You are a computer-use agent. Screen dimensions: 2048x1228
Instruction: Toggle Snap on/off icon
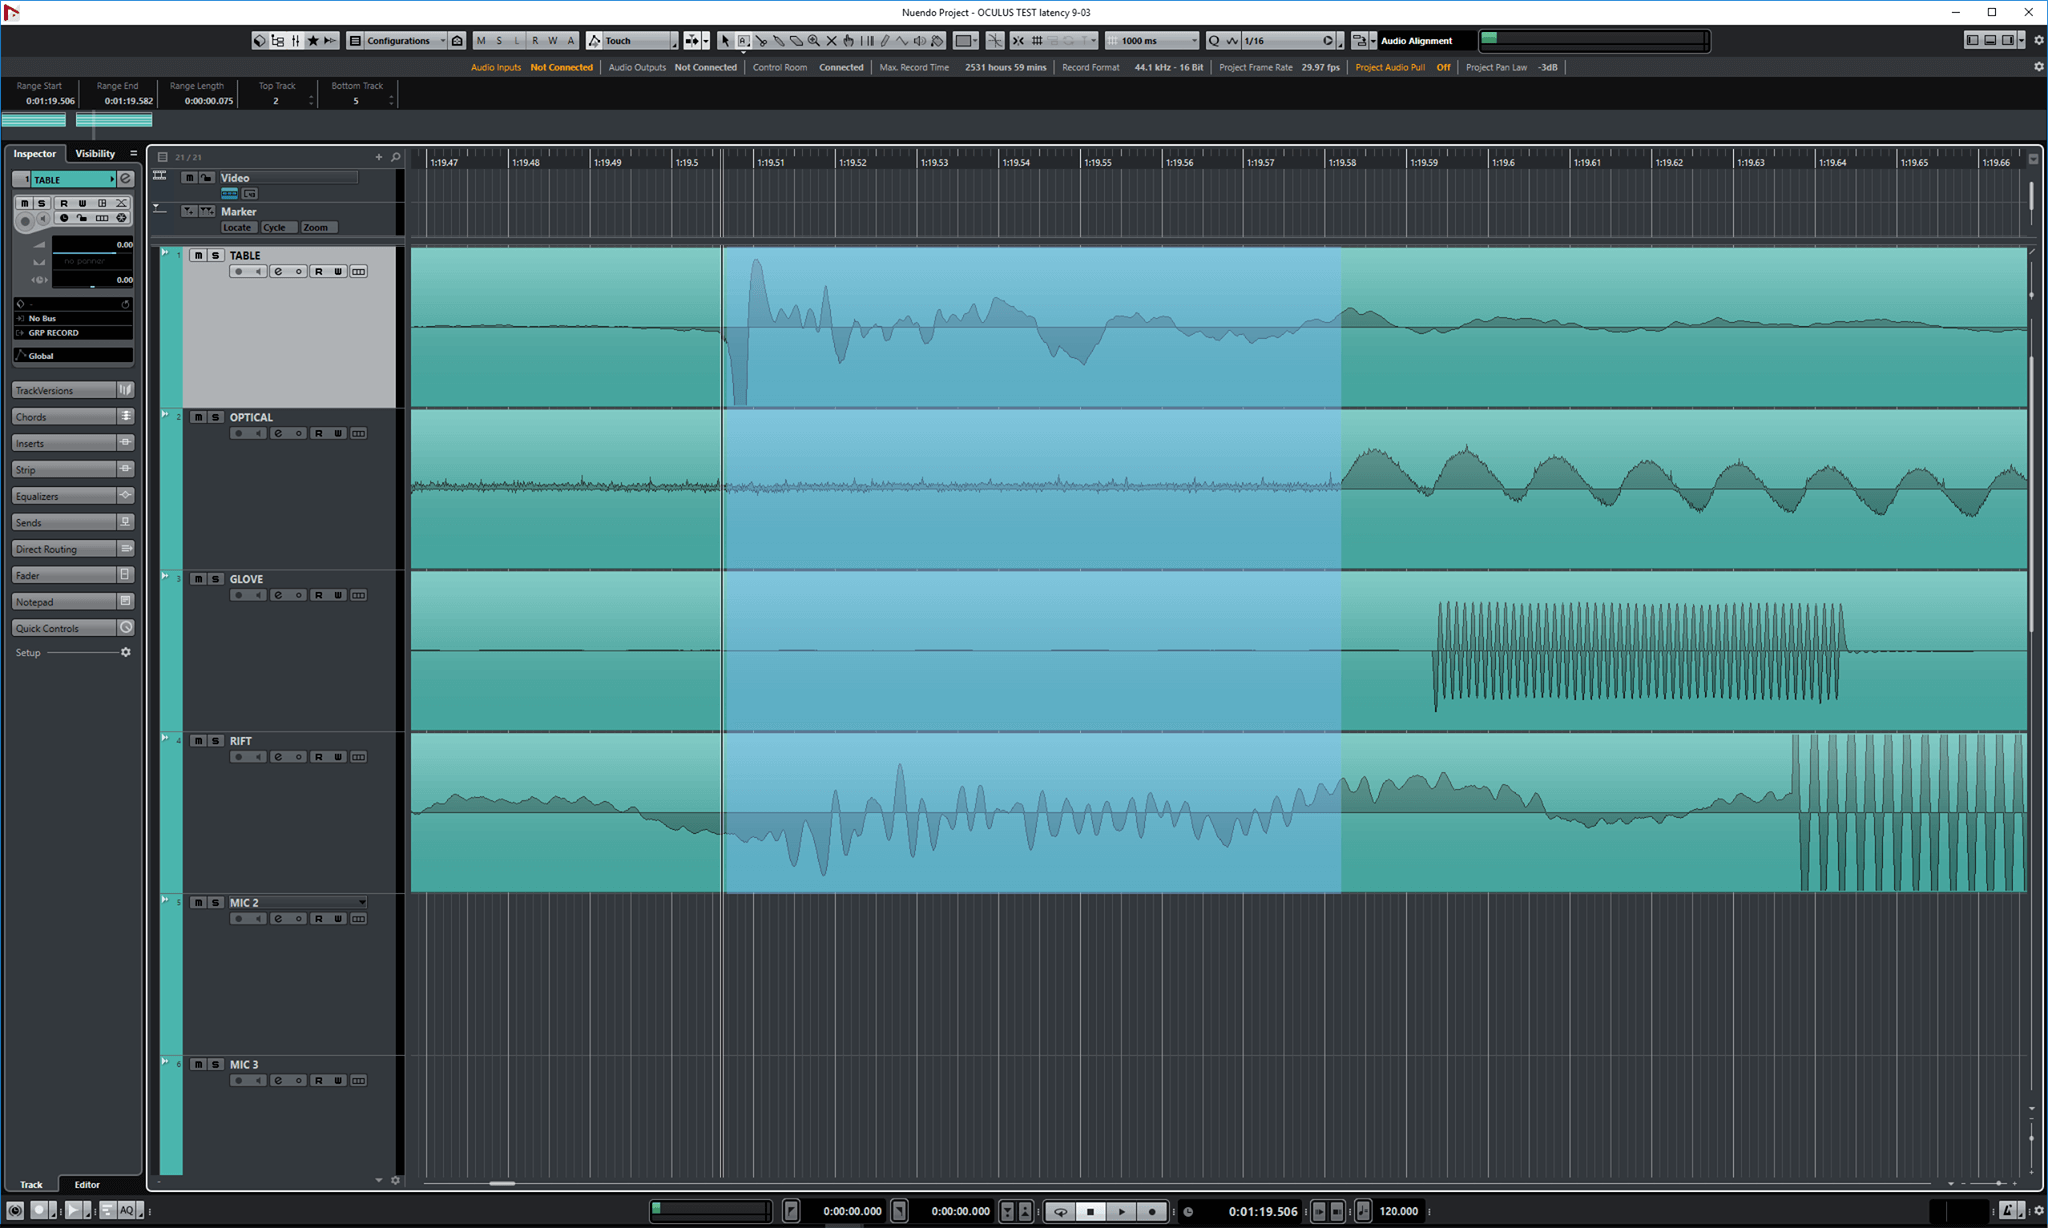point(1018,41)
